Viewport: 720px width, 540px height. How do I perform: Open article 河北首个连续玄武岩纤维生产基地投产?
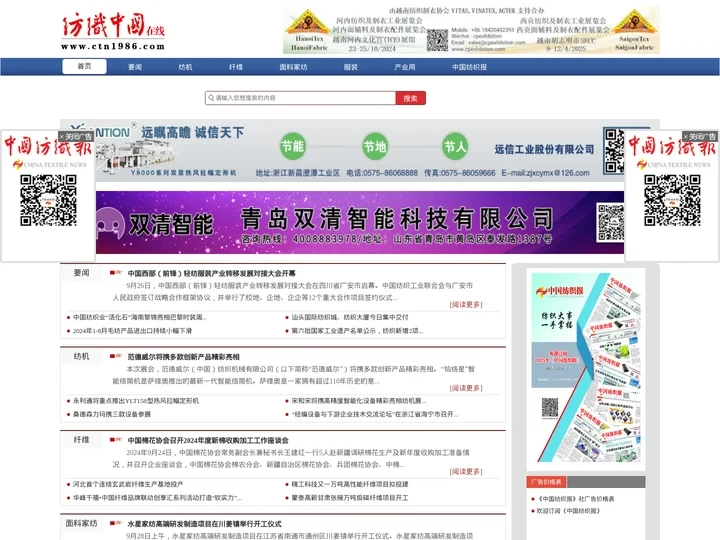[x=128, y=484]
